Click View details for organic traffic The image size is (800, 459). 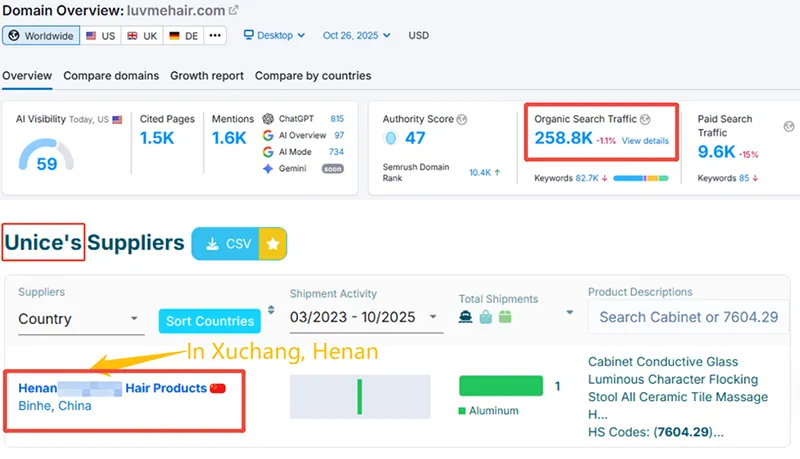[645, 141]
